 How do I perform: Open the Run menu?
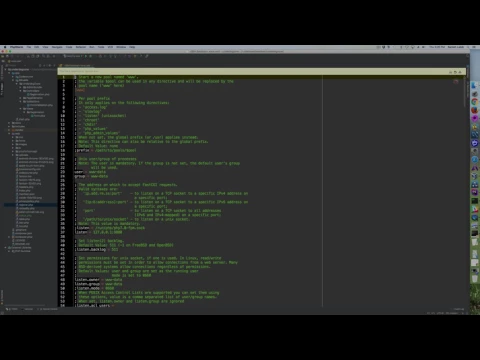[92, 47]
